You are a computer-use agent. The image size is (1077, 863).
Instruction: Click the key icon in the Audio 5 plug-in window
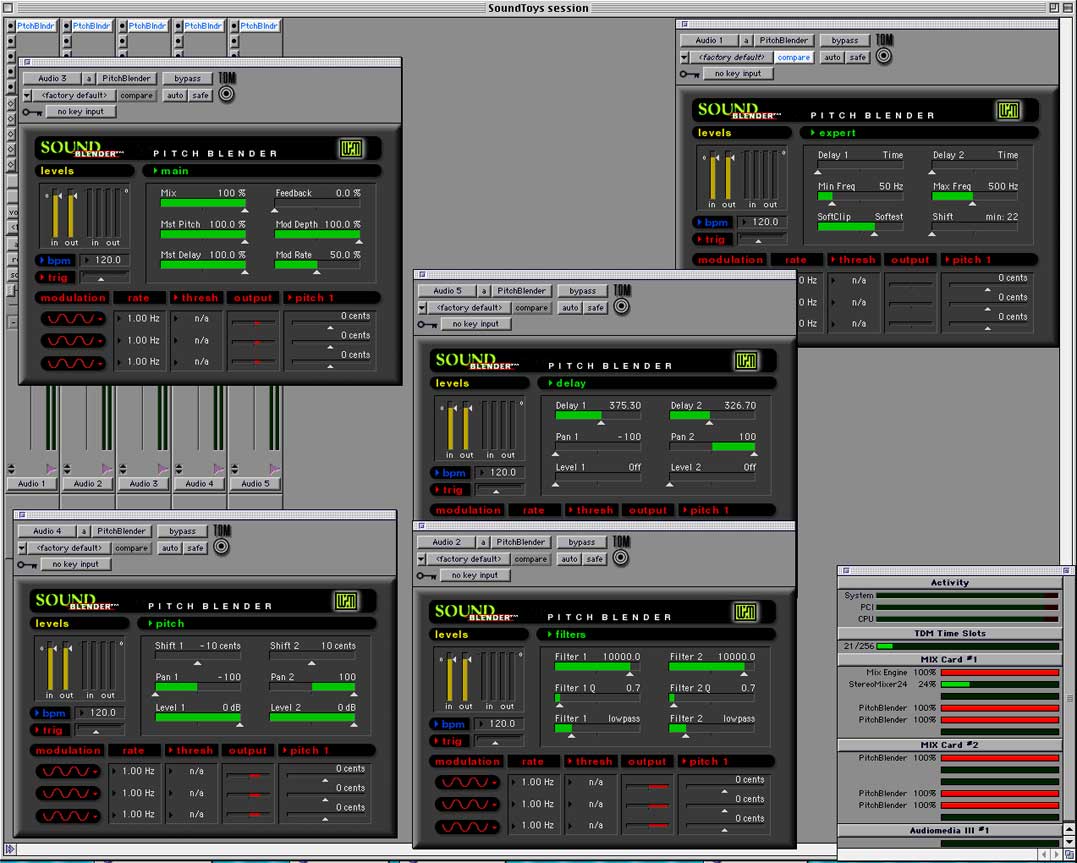click(x=427, y=324)
